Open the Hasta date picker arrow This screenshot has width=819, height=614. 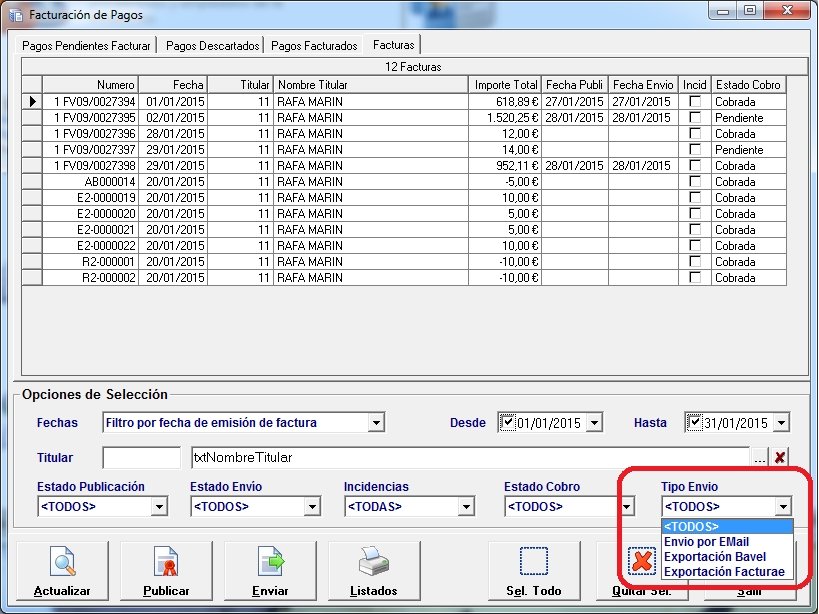pos(781,422)
